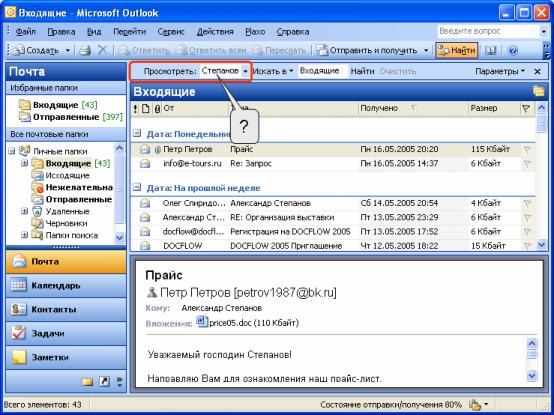This screenshot has height=415, width=554.
Task: Click the send/receive status icon in the status bar
Action: [475, 404]
